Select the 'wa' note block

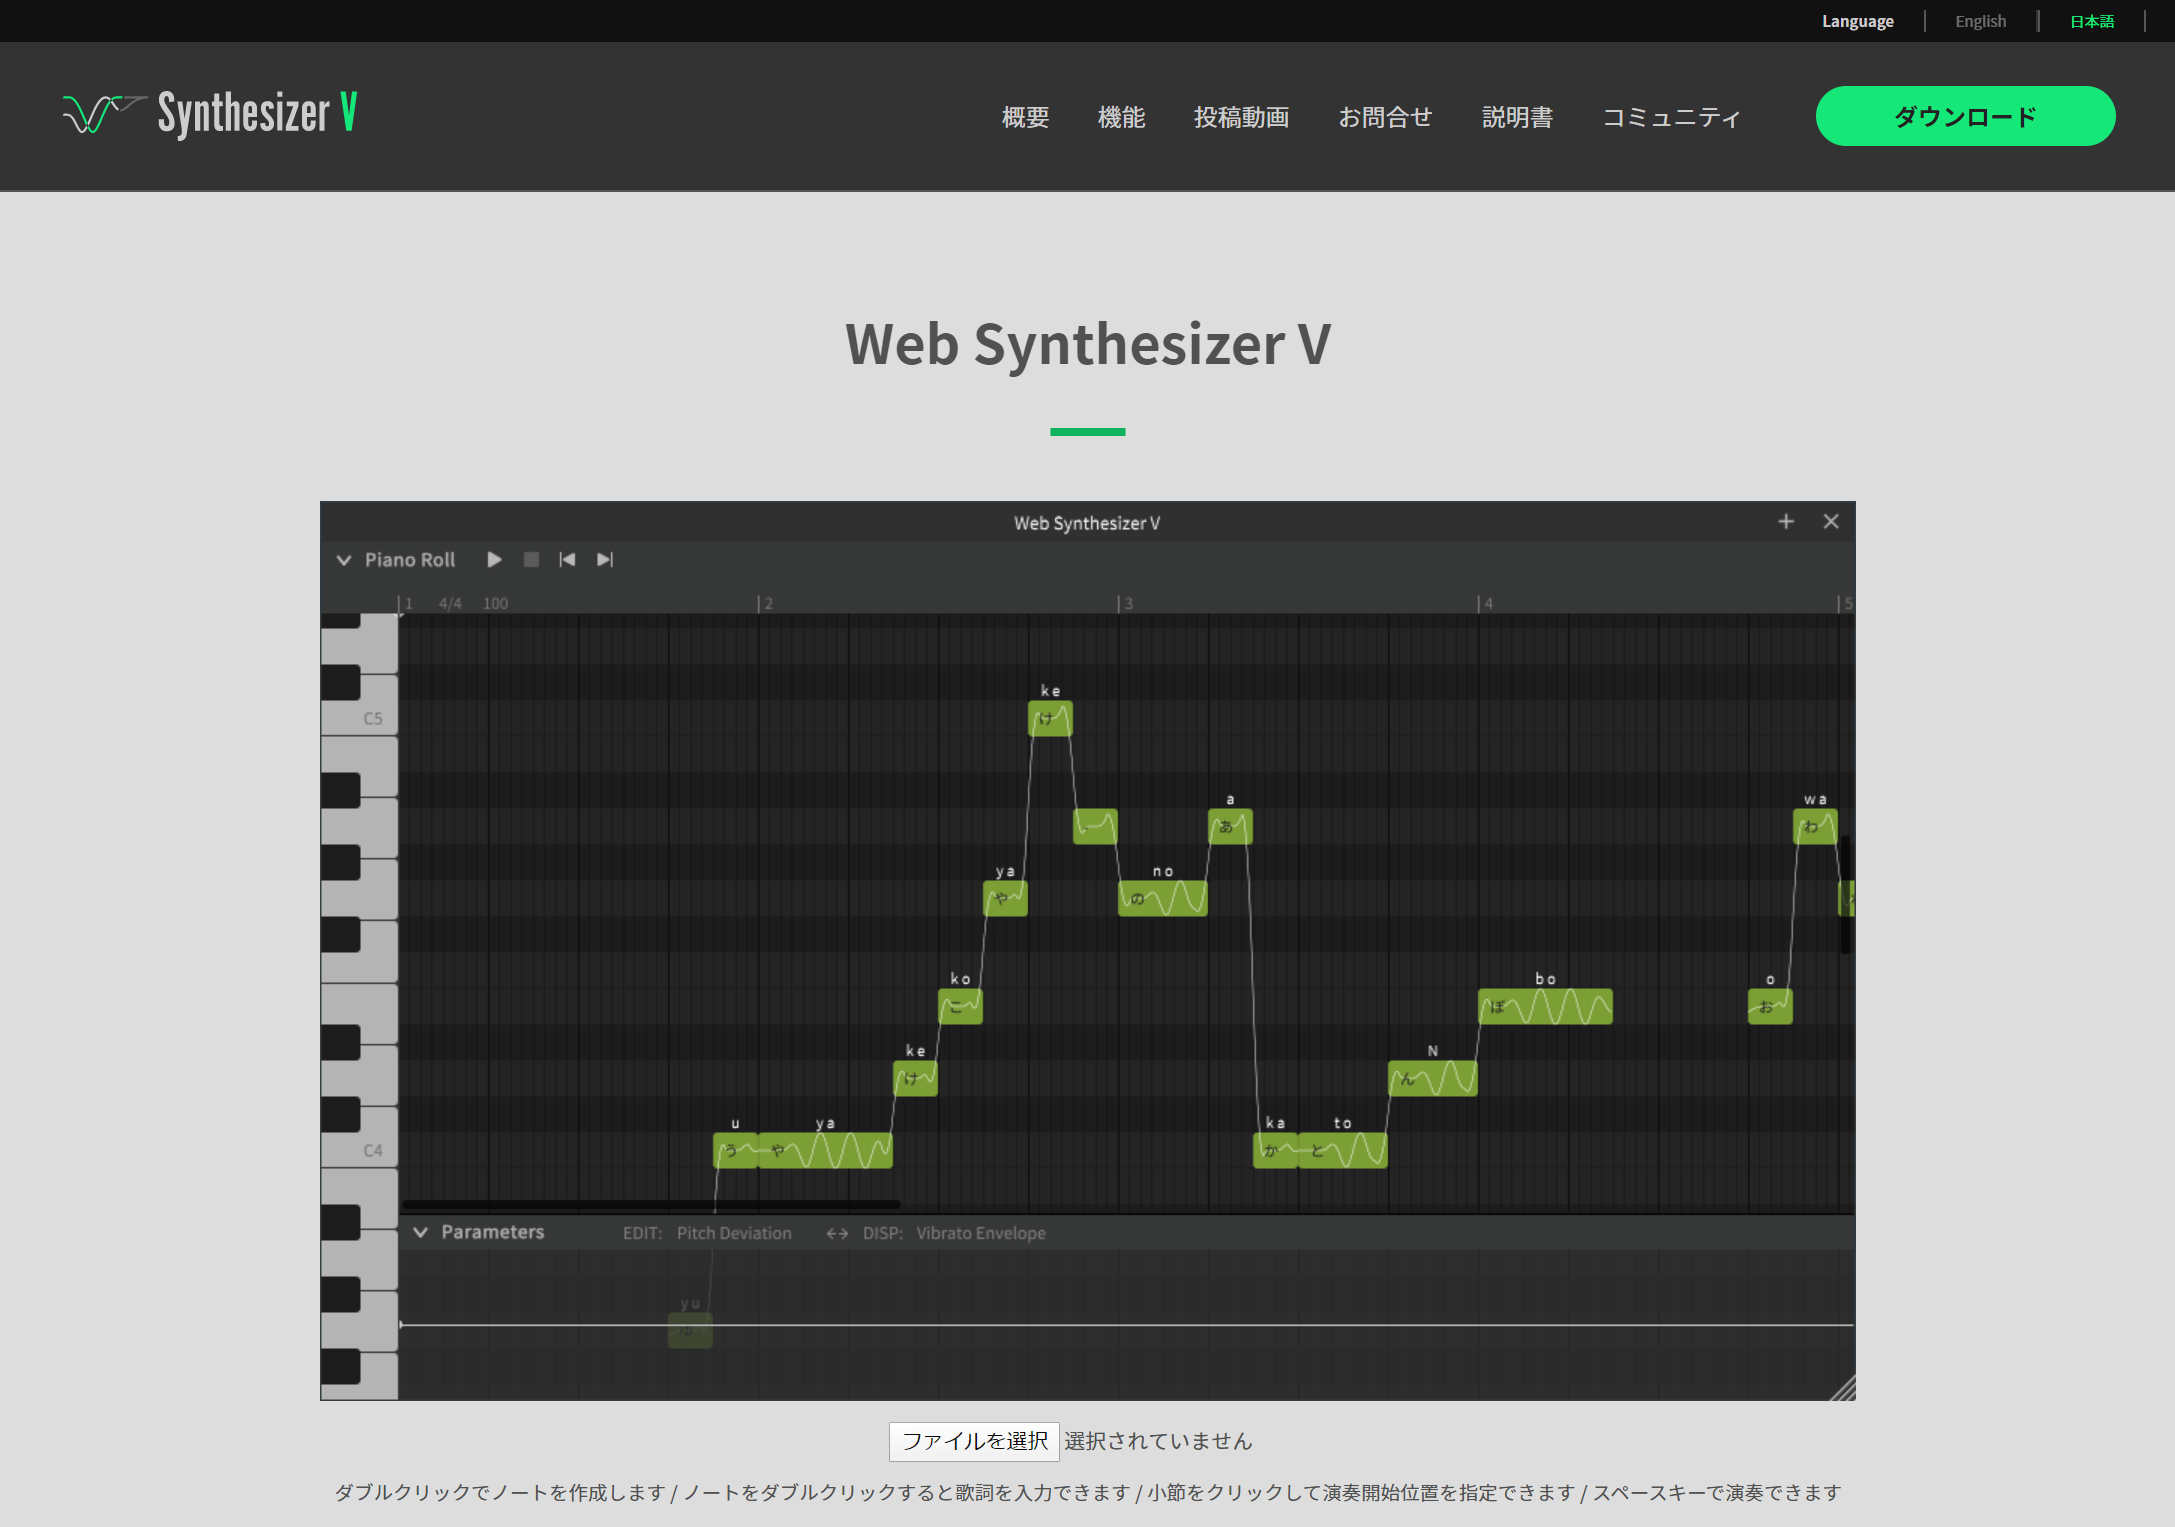click(1815, 827)
